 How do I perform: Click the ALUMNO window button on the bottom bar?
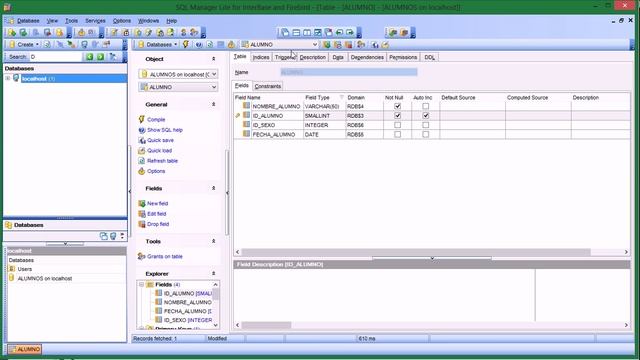[x=24, y=349]
